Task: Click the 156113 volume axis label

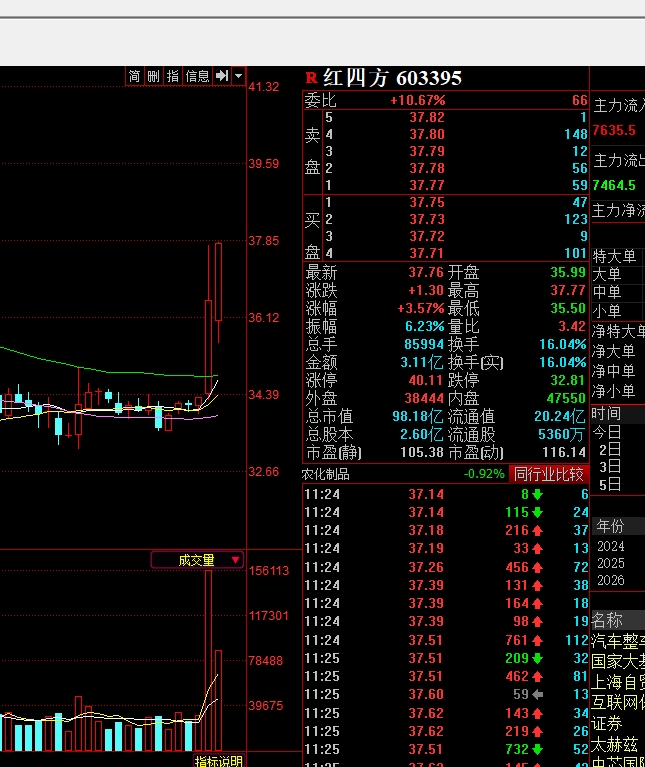Action: click(269, 571)
